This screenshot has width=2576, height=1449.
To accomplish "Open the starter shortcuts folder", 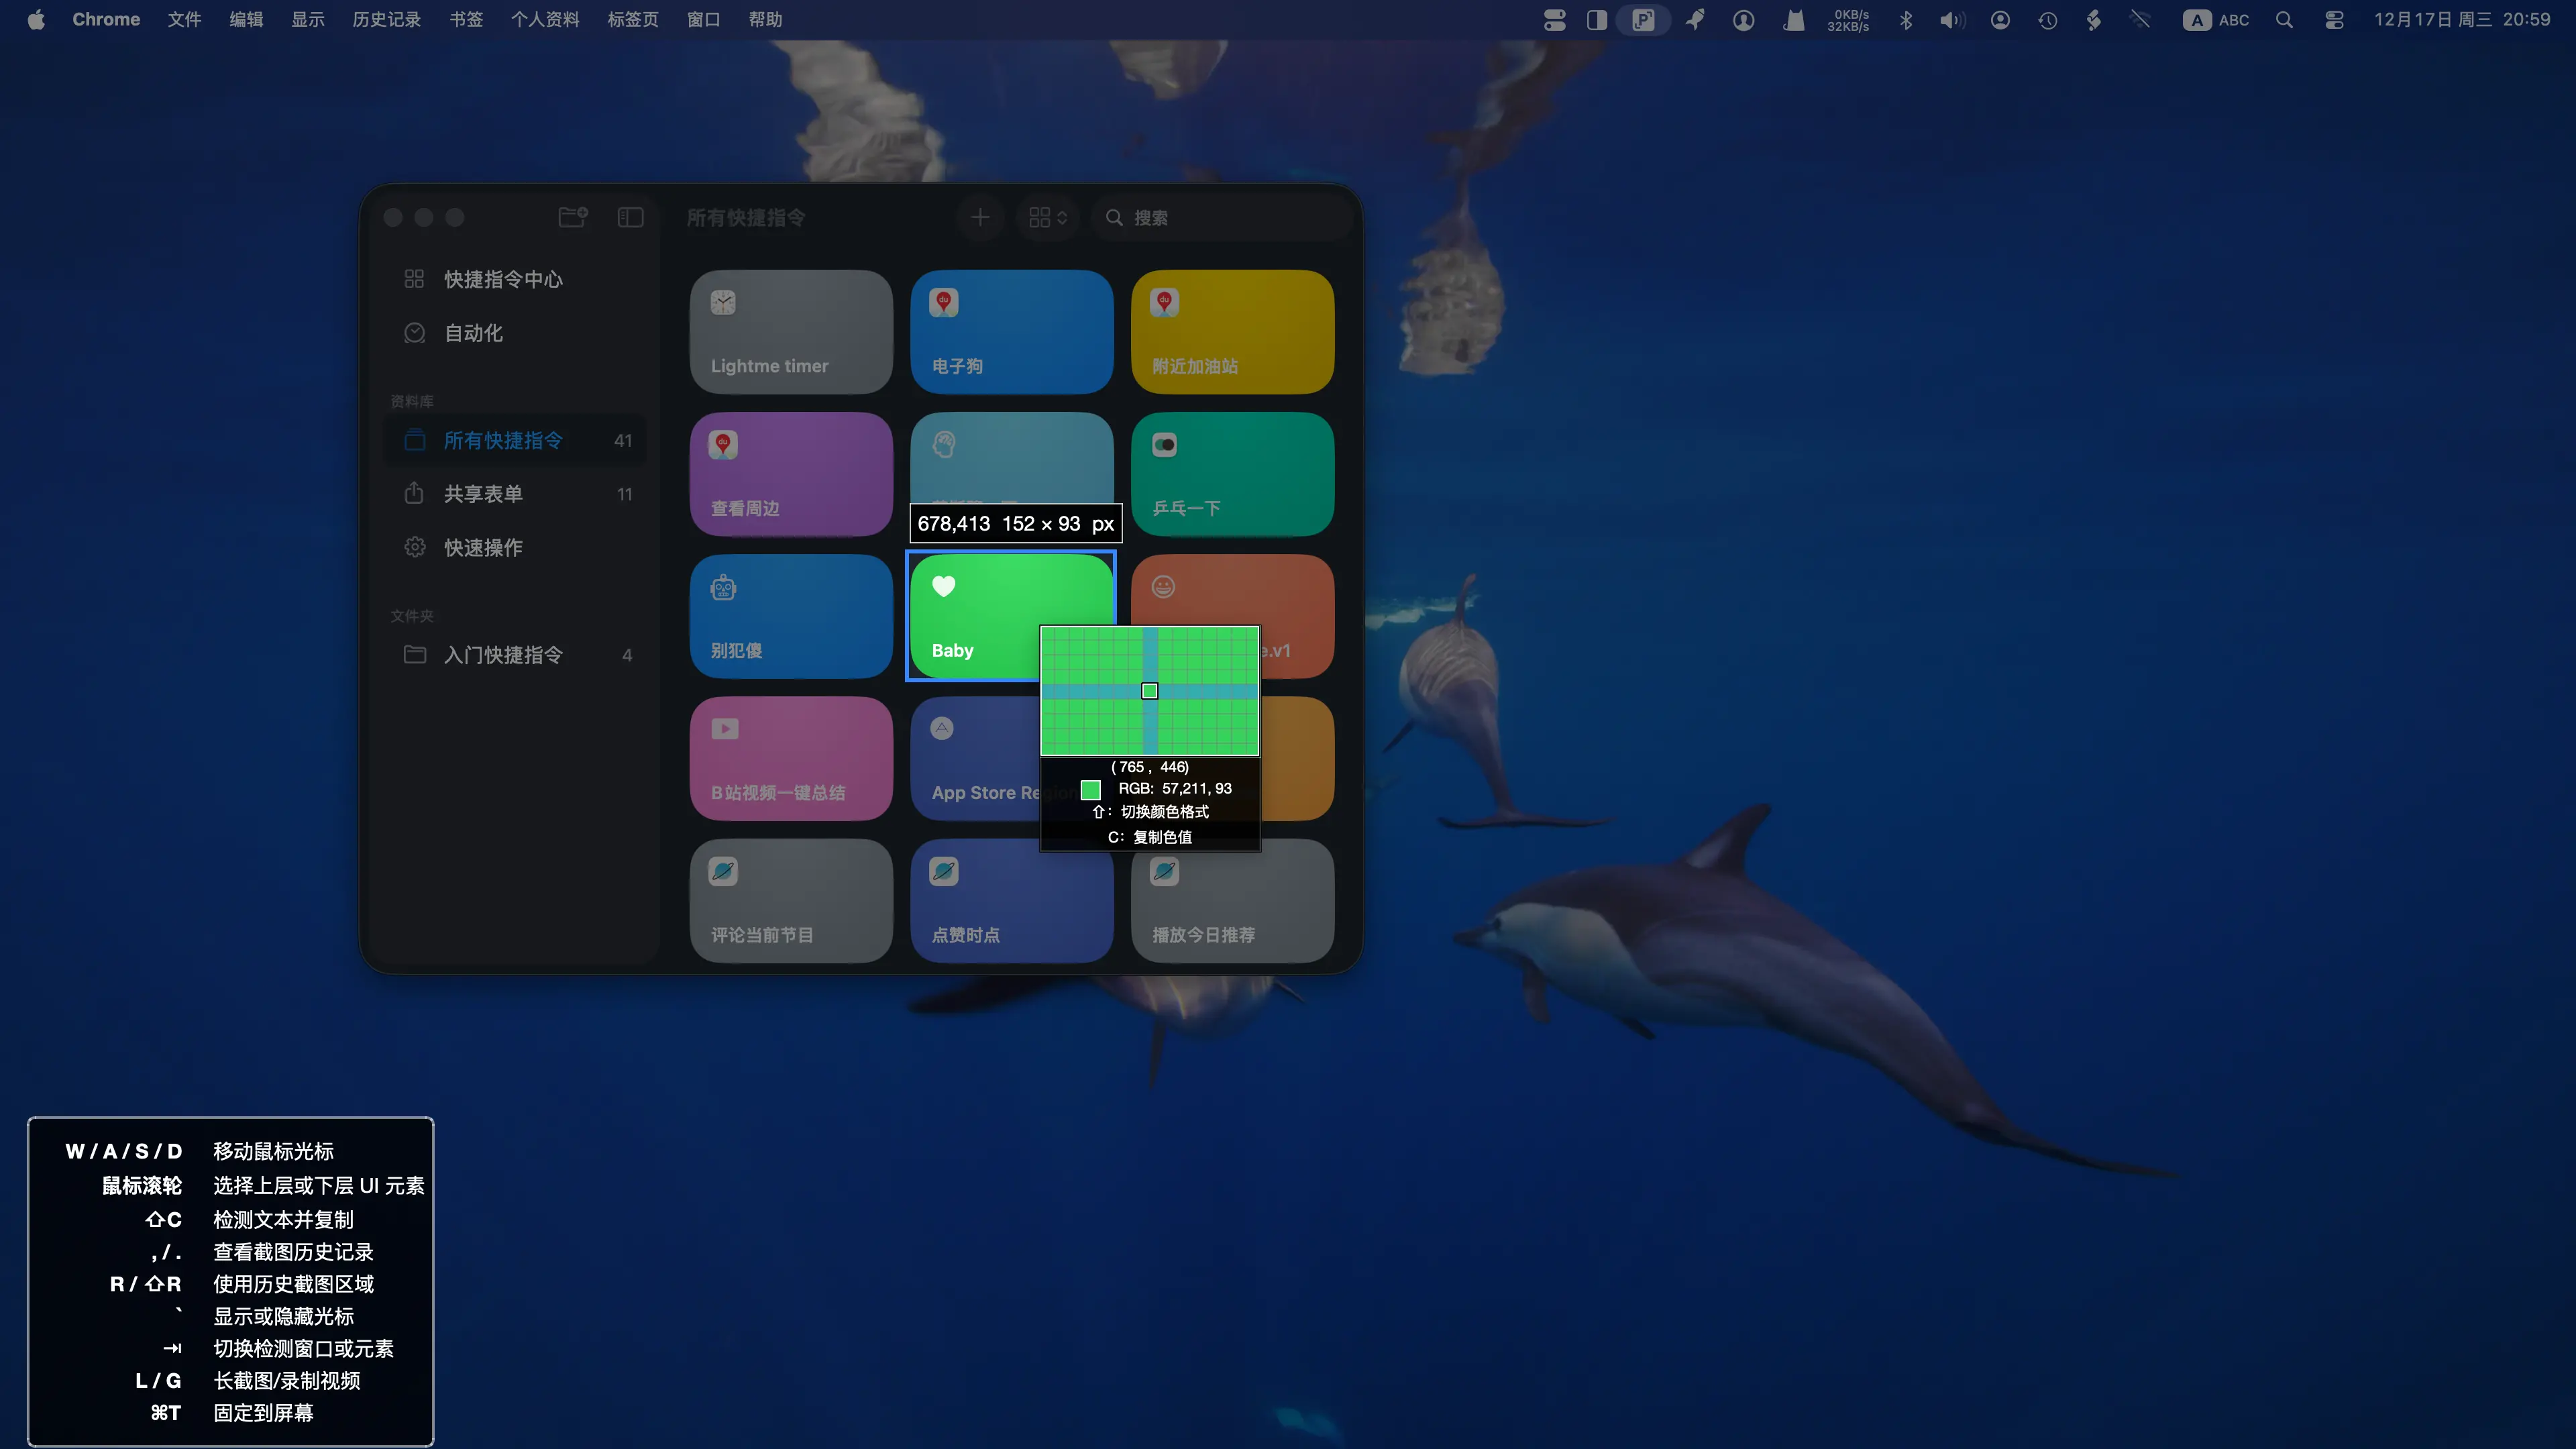I will pos(503,655).
